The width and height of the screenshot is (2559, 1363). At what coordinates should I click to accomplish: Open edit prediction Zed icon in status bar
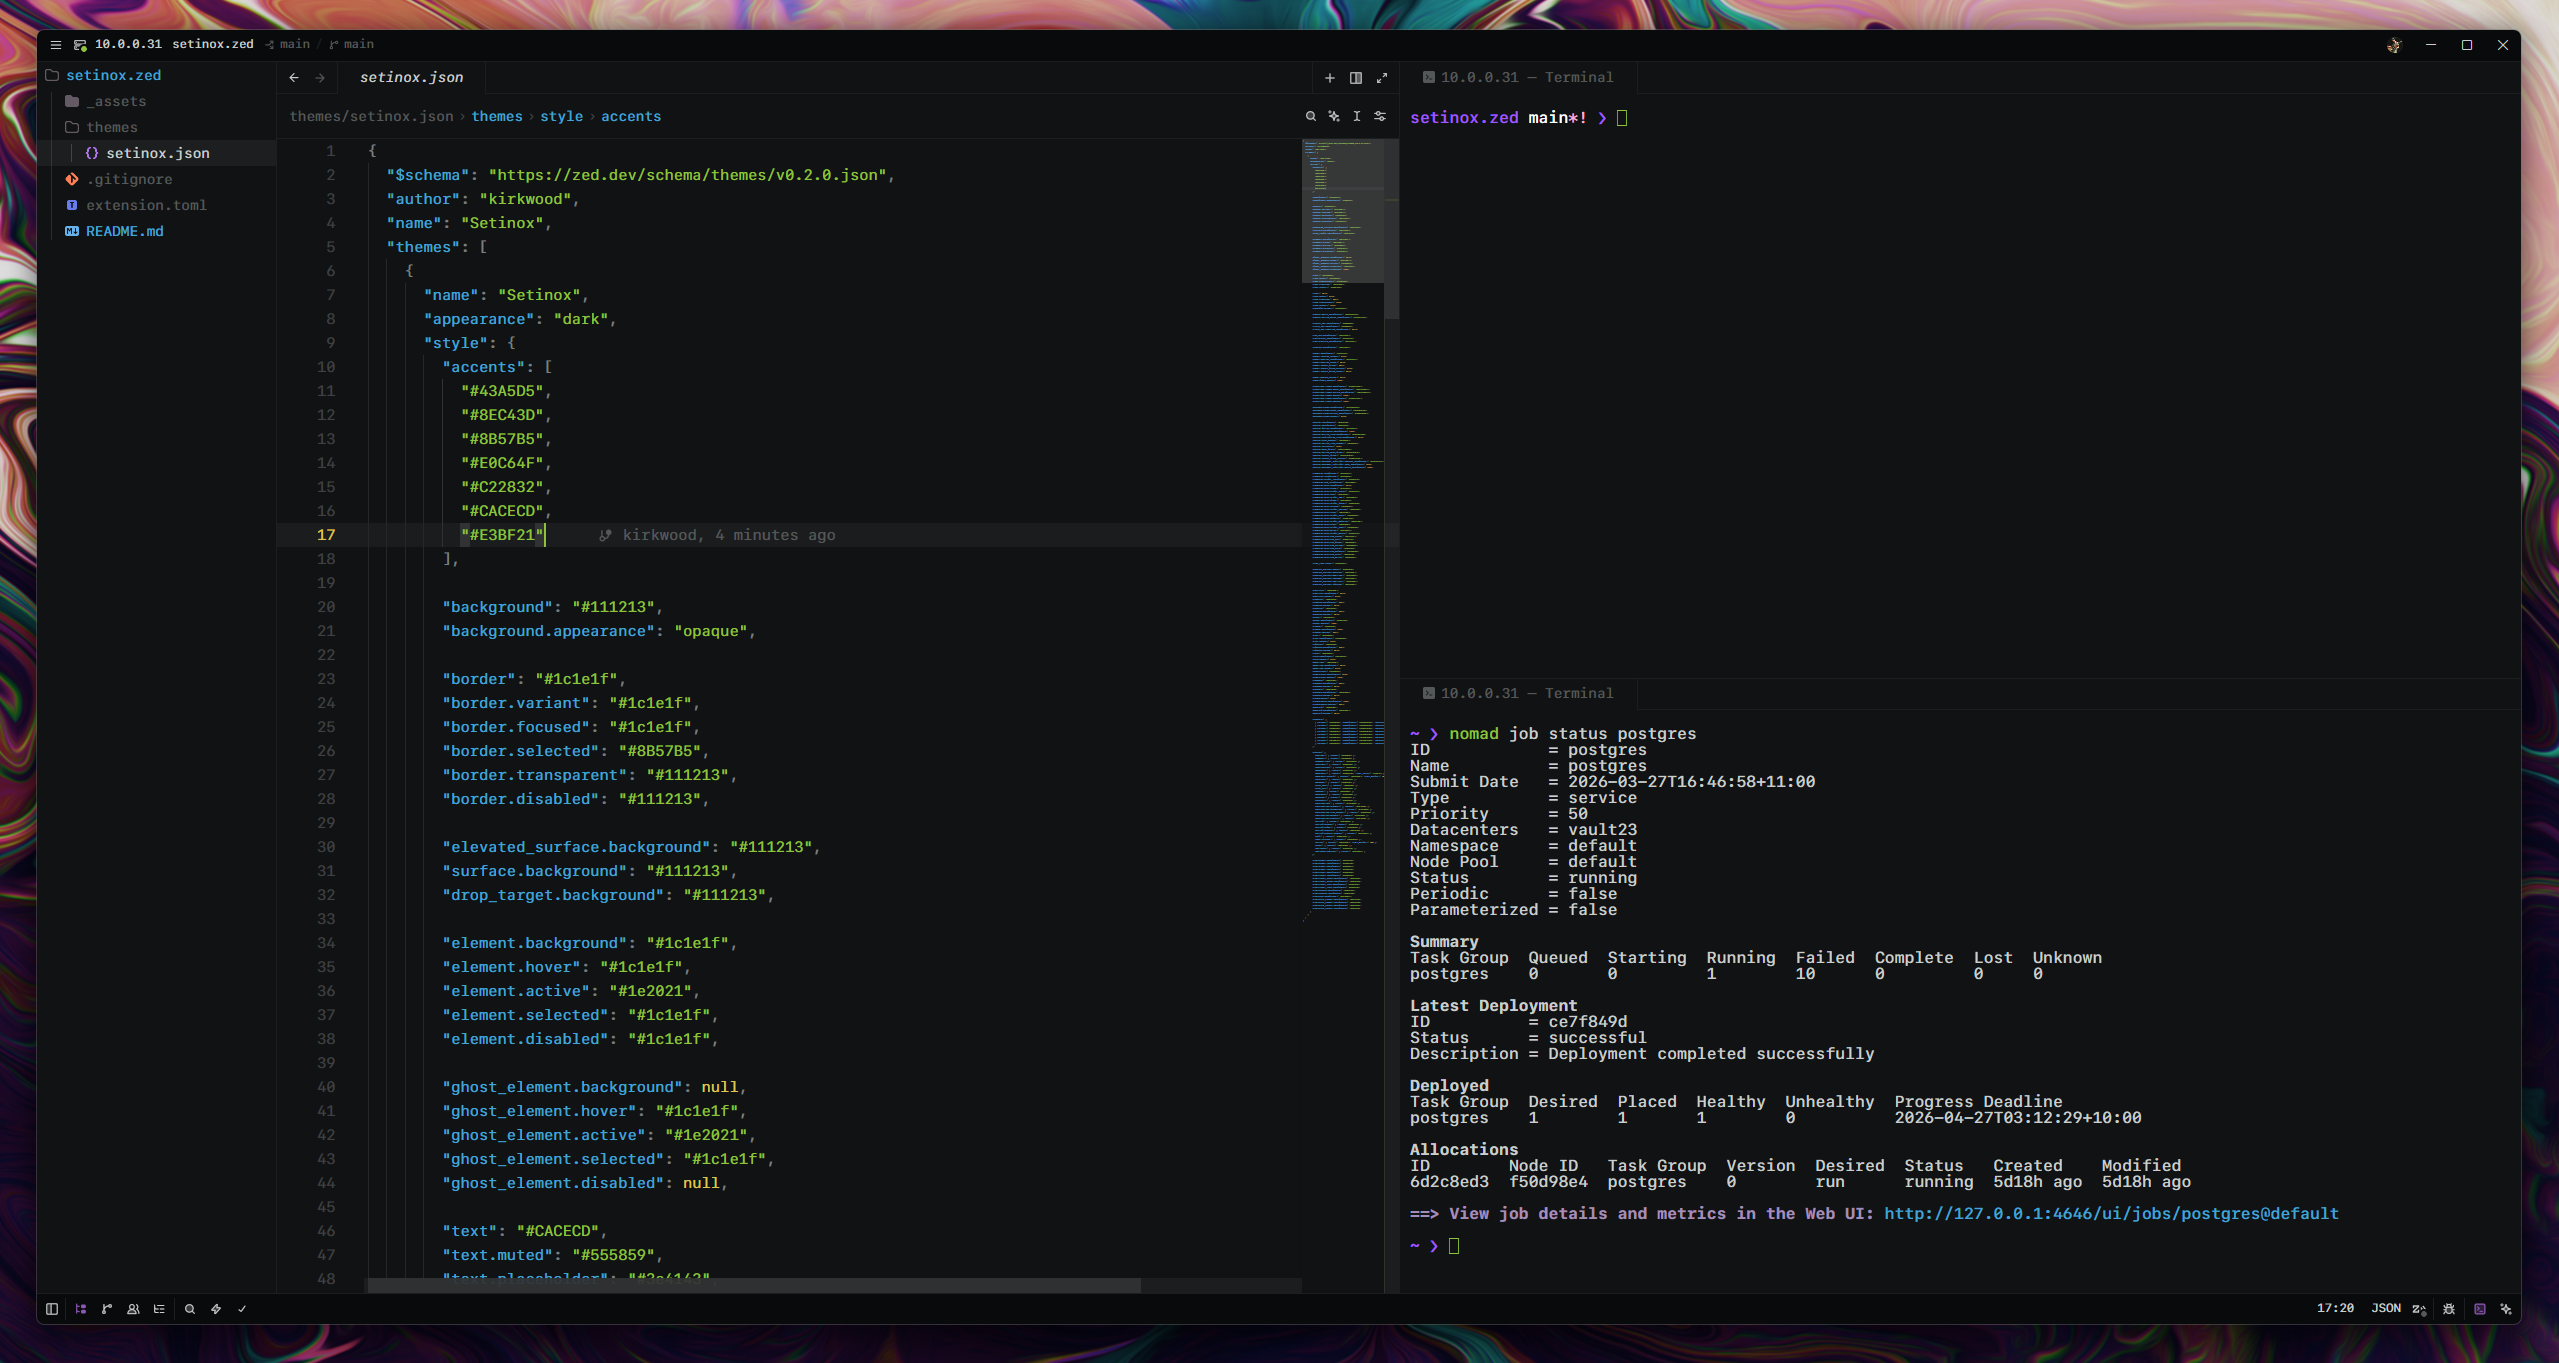coord(2419,1309)
